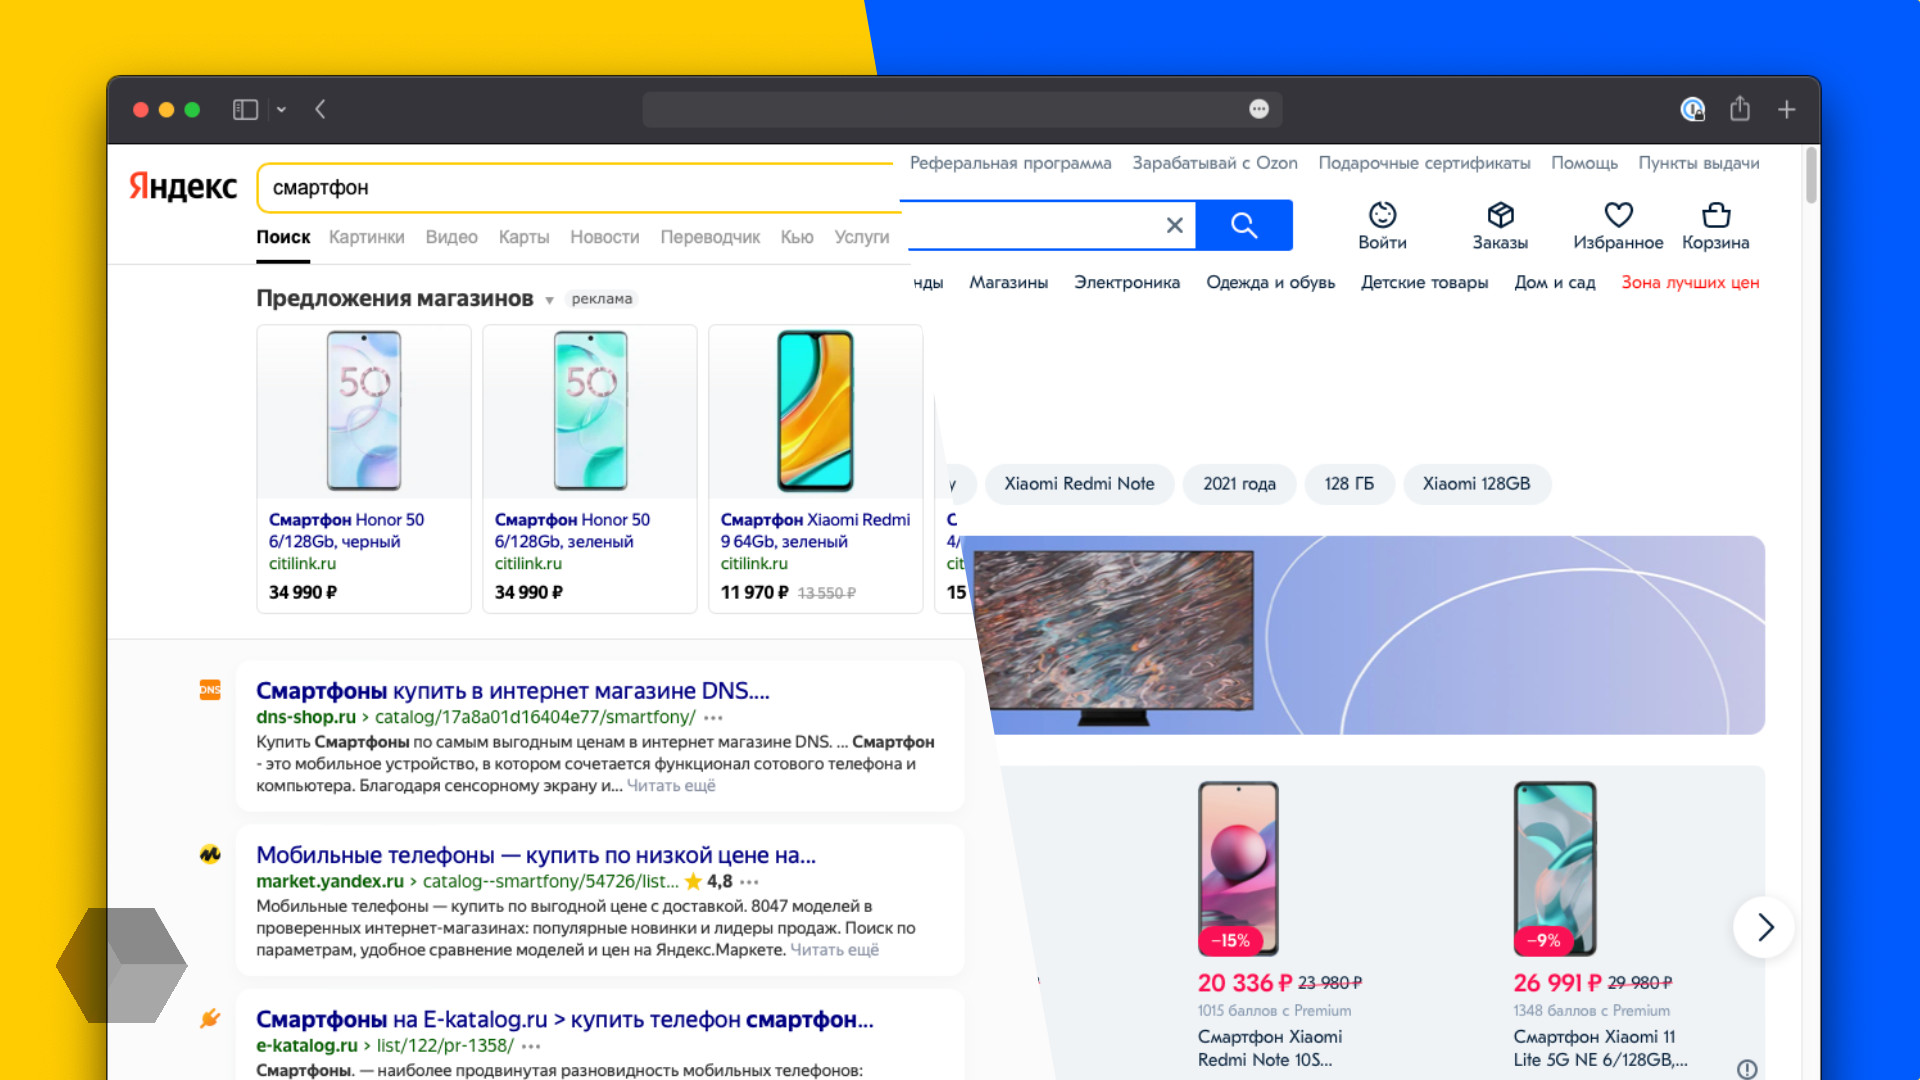Expand Читать ещё in the market.yandex snippet

pyautogui.click(x=835, y=950)
